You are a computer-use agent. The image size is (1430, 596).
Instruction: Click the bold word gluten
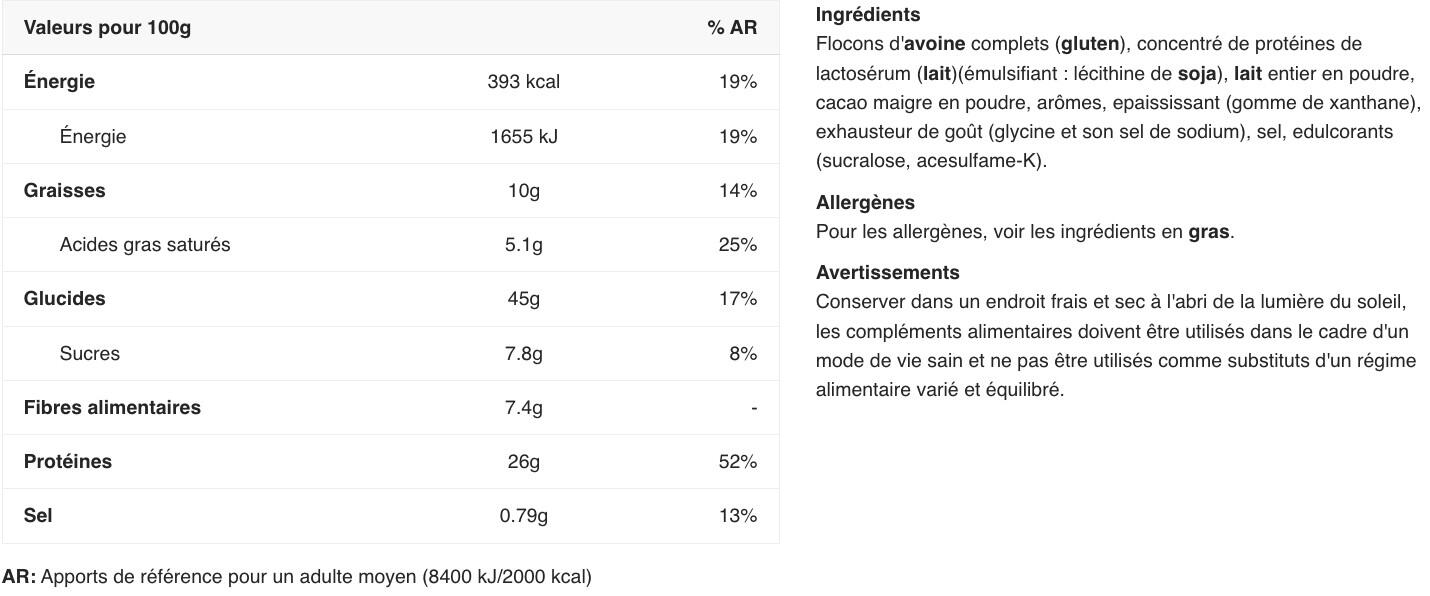point(1090,43)
